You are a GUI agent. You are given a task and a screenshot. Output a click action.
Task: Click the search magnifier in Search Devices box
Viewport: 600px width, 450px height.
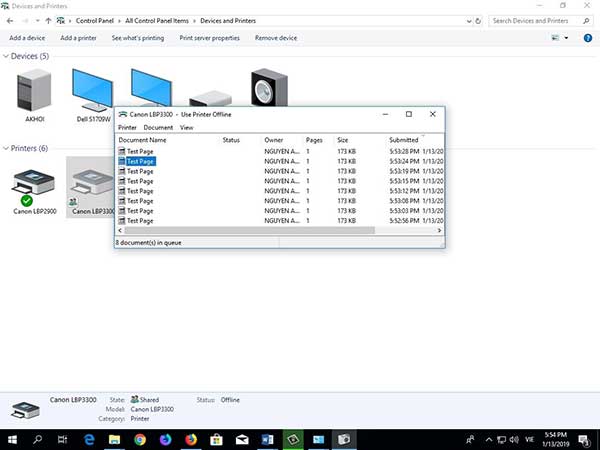click(586, 21)
